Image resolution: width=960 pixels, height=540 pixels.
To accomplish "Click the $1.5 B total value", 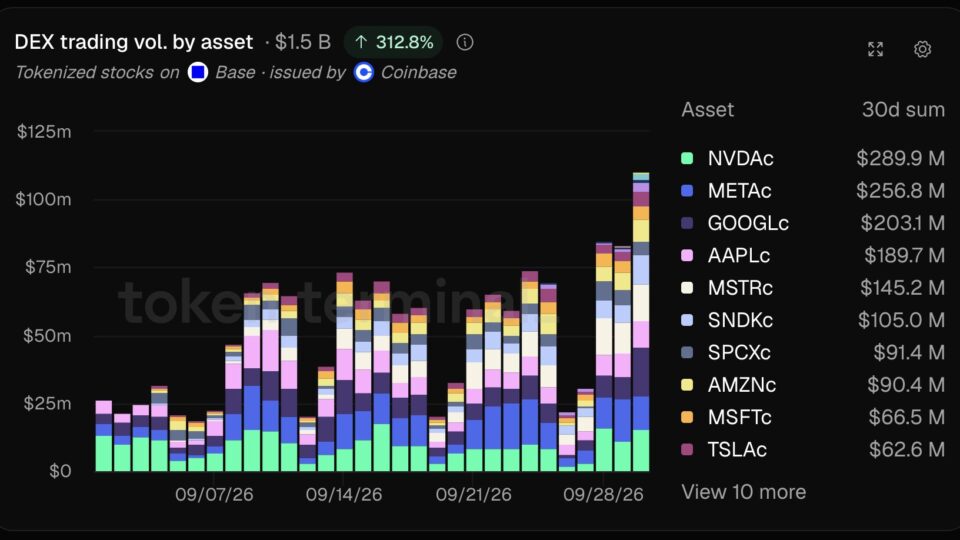I will (x=302, y=42).
